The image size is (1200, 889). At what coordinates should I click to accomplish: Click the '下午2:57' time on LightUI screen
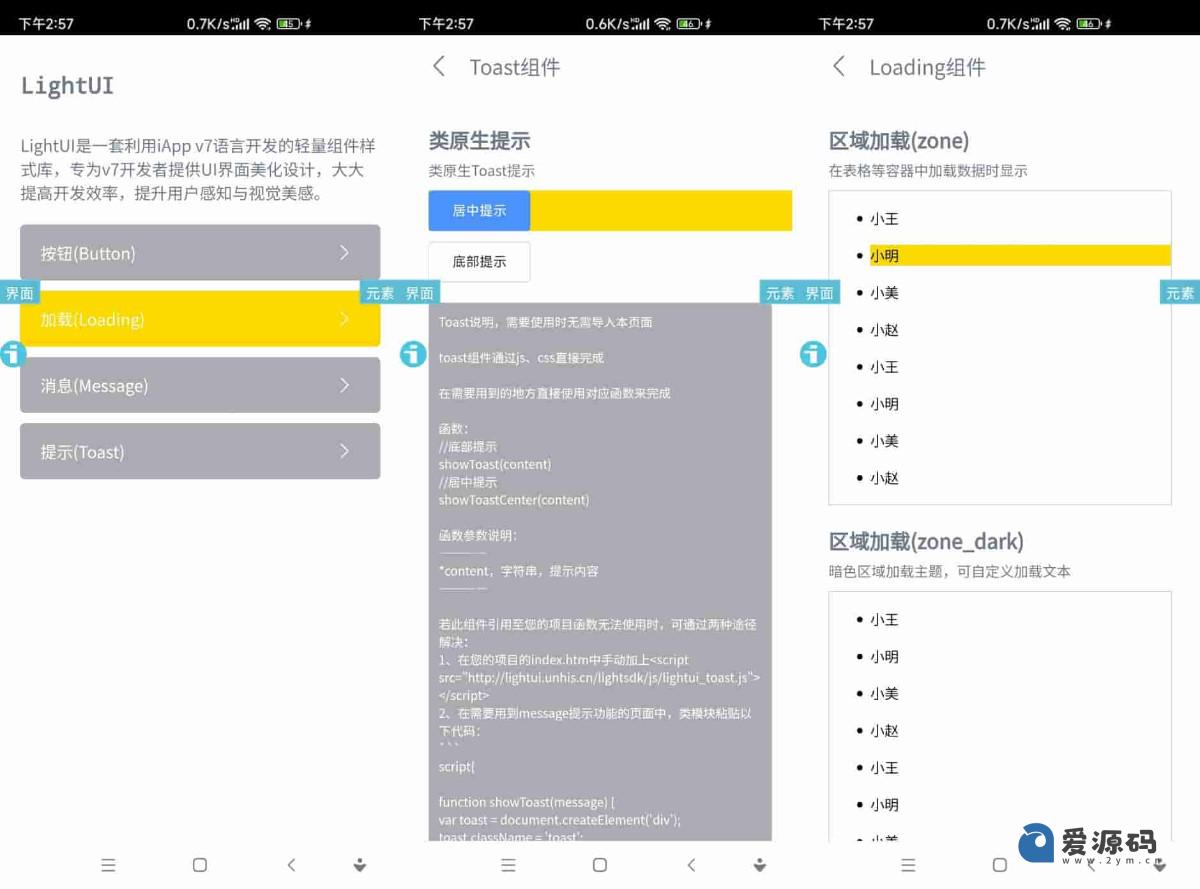pos(46,23)
